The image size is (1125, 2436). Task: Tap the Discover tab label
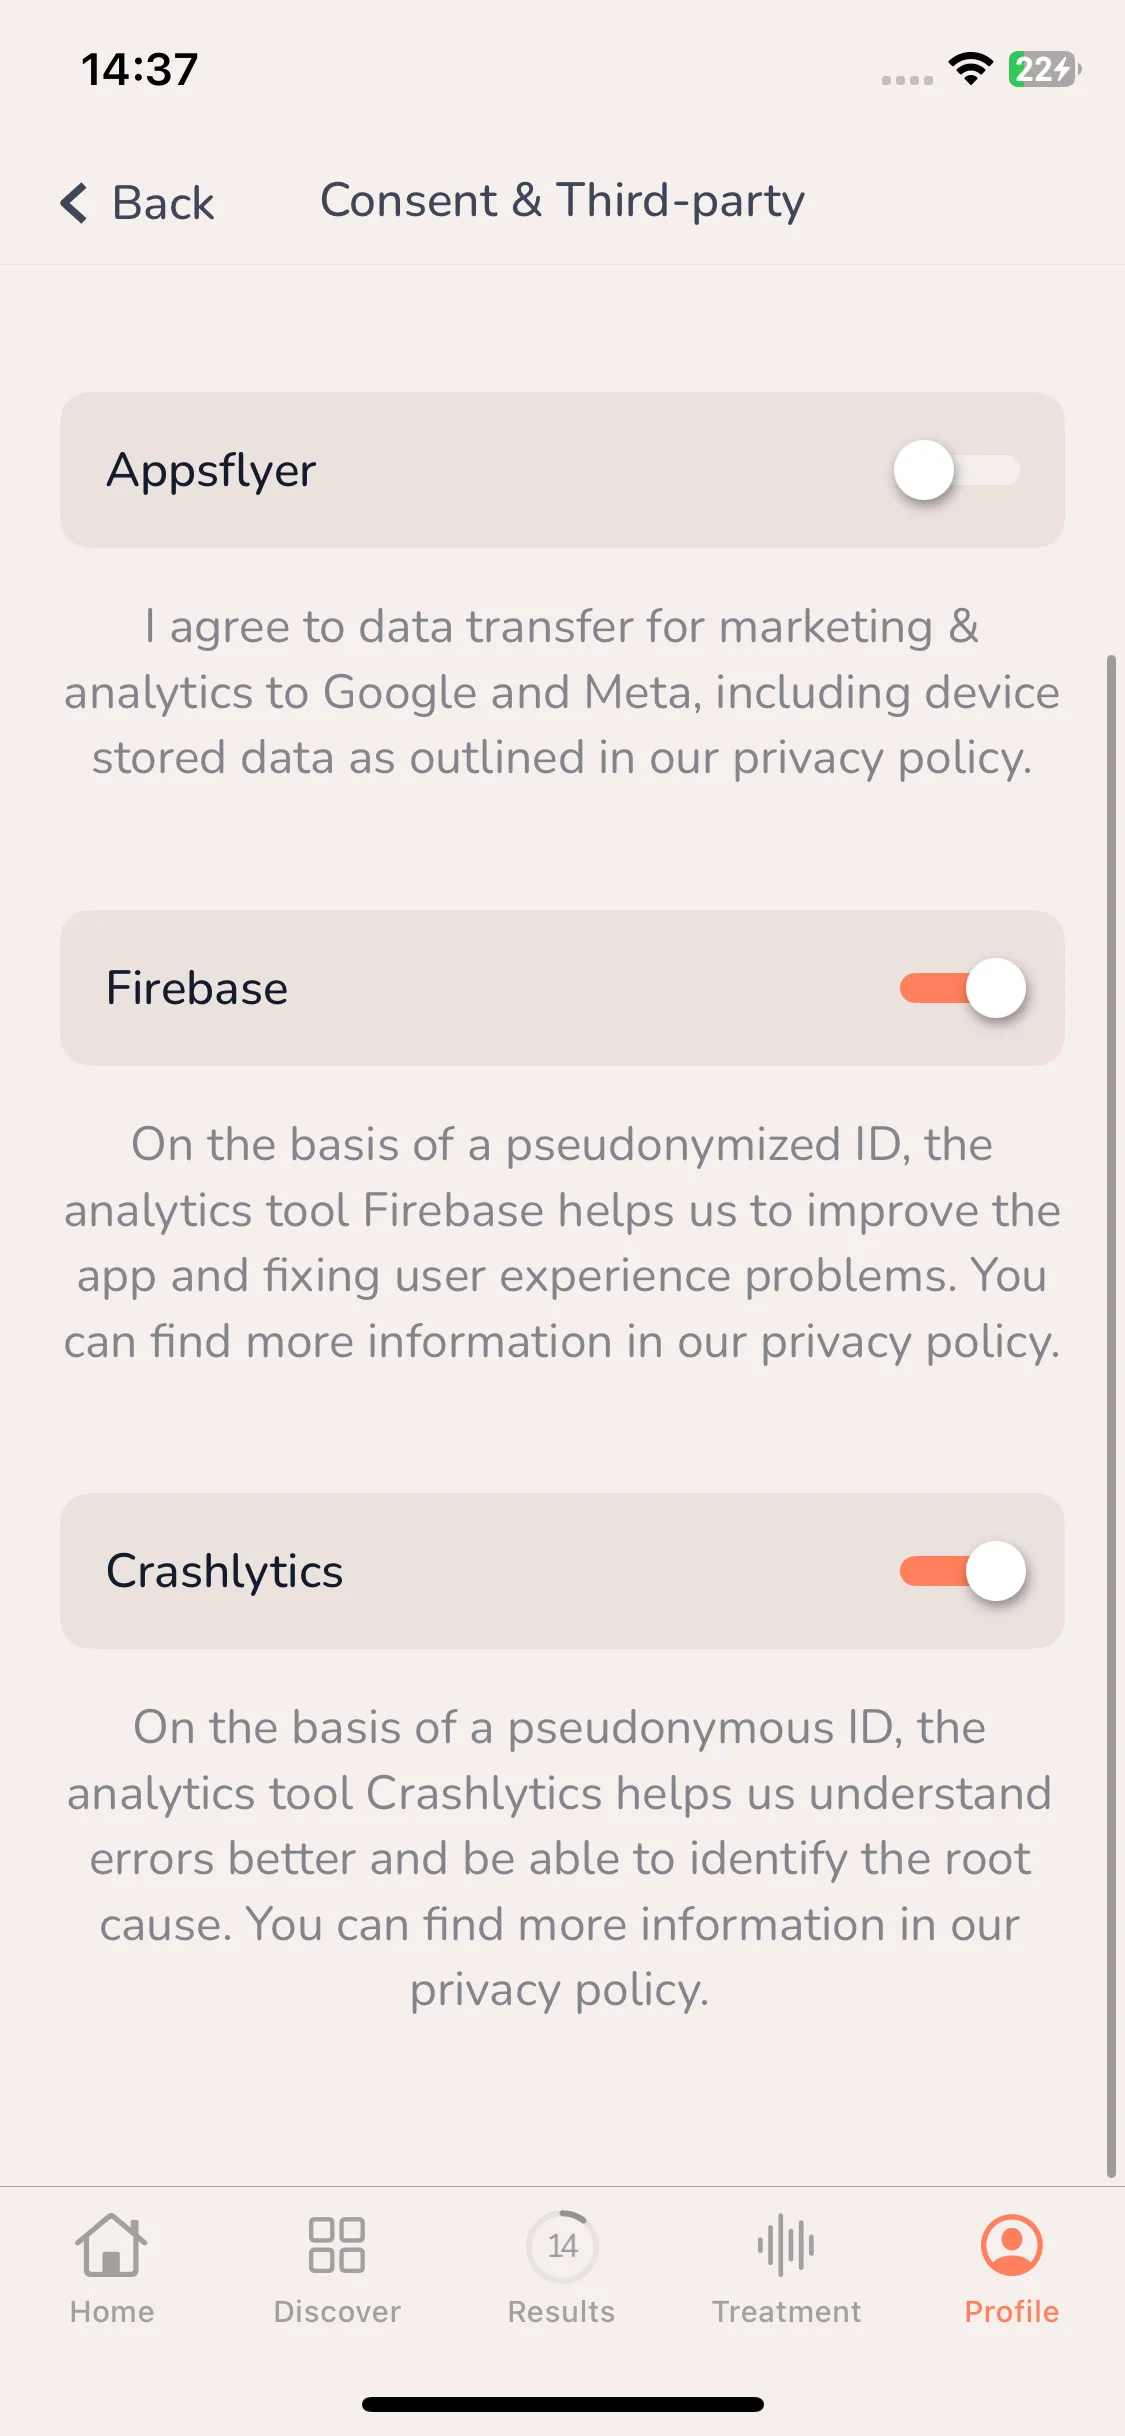tap(337, 2312)
